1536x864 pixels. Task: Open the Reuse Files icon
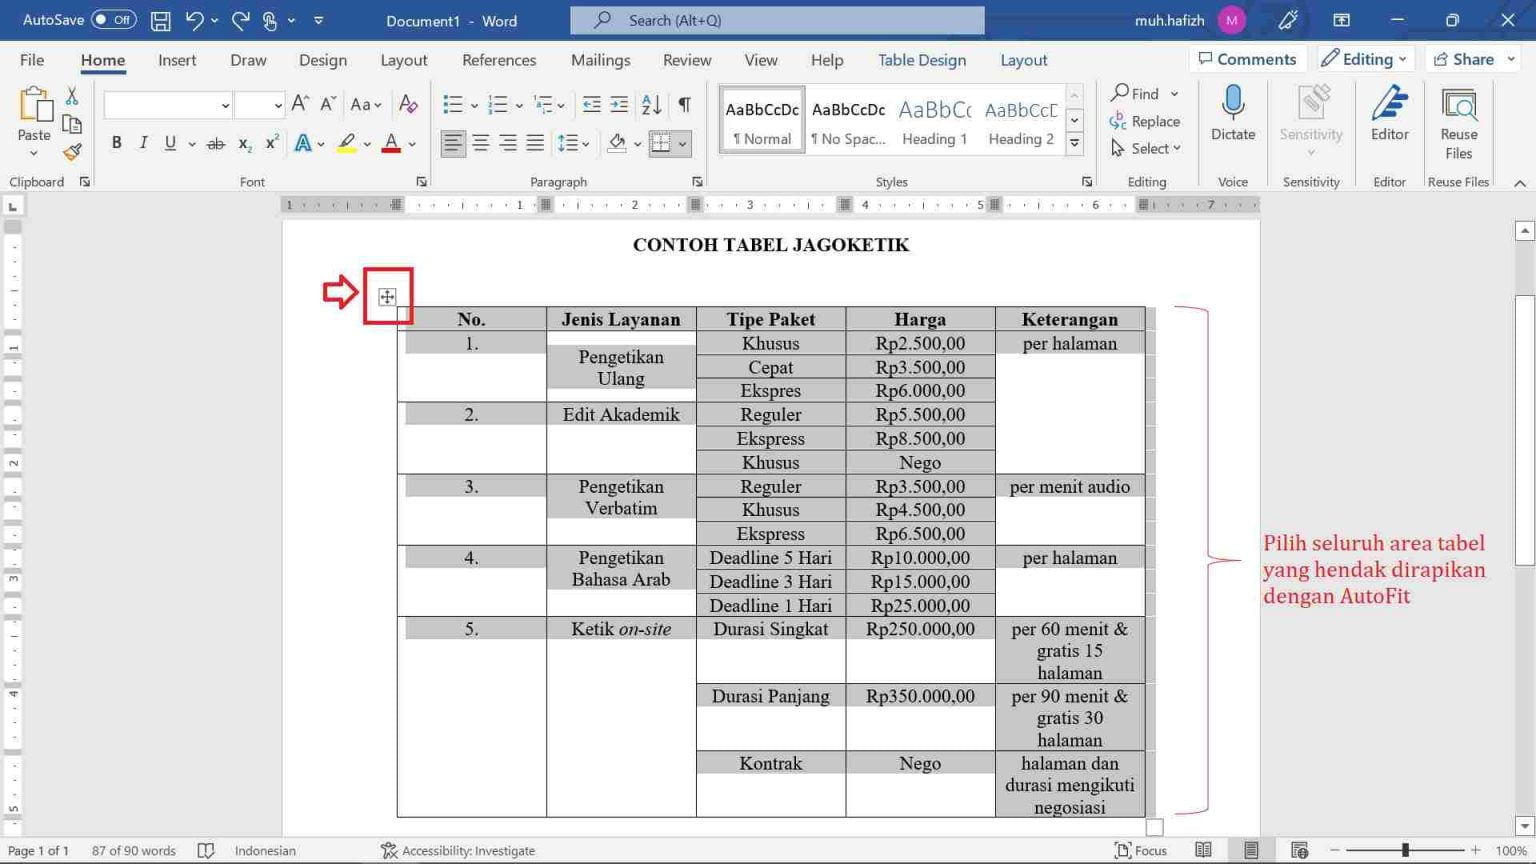1458,123
